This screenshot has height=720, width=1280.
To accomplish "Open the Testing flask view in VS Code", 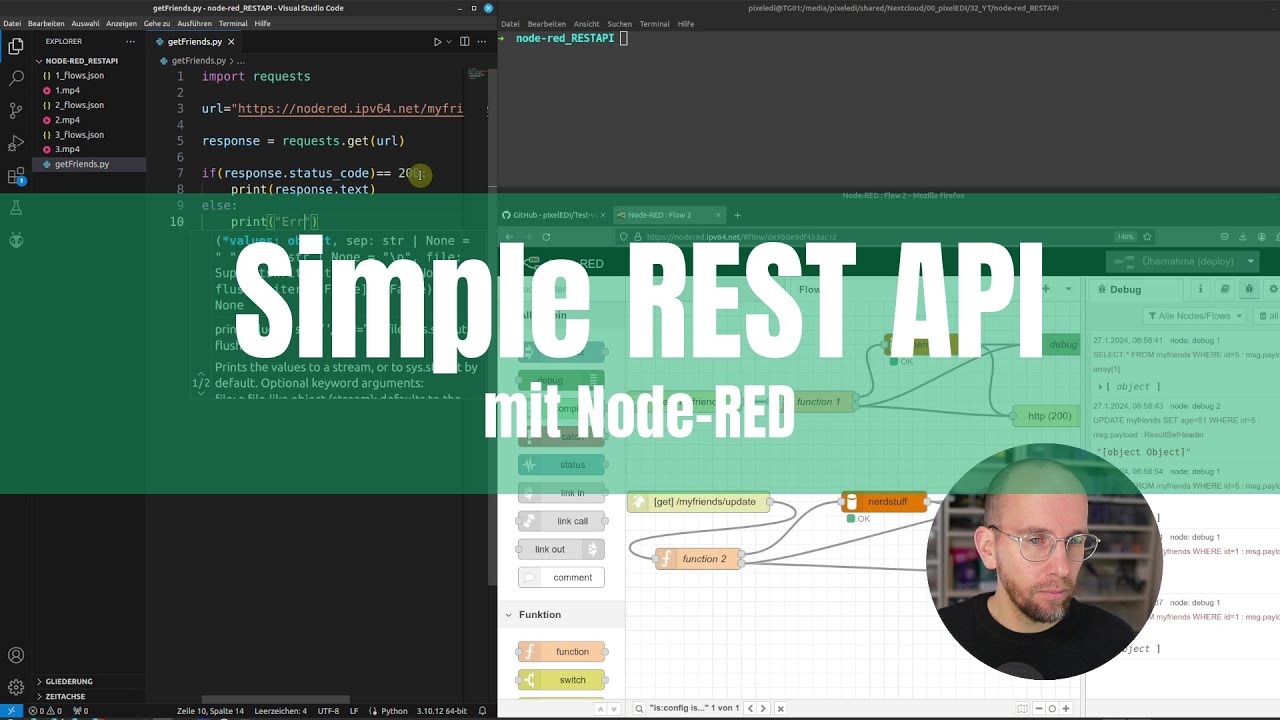I will point(15,208).
